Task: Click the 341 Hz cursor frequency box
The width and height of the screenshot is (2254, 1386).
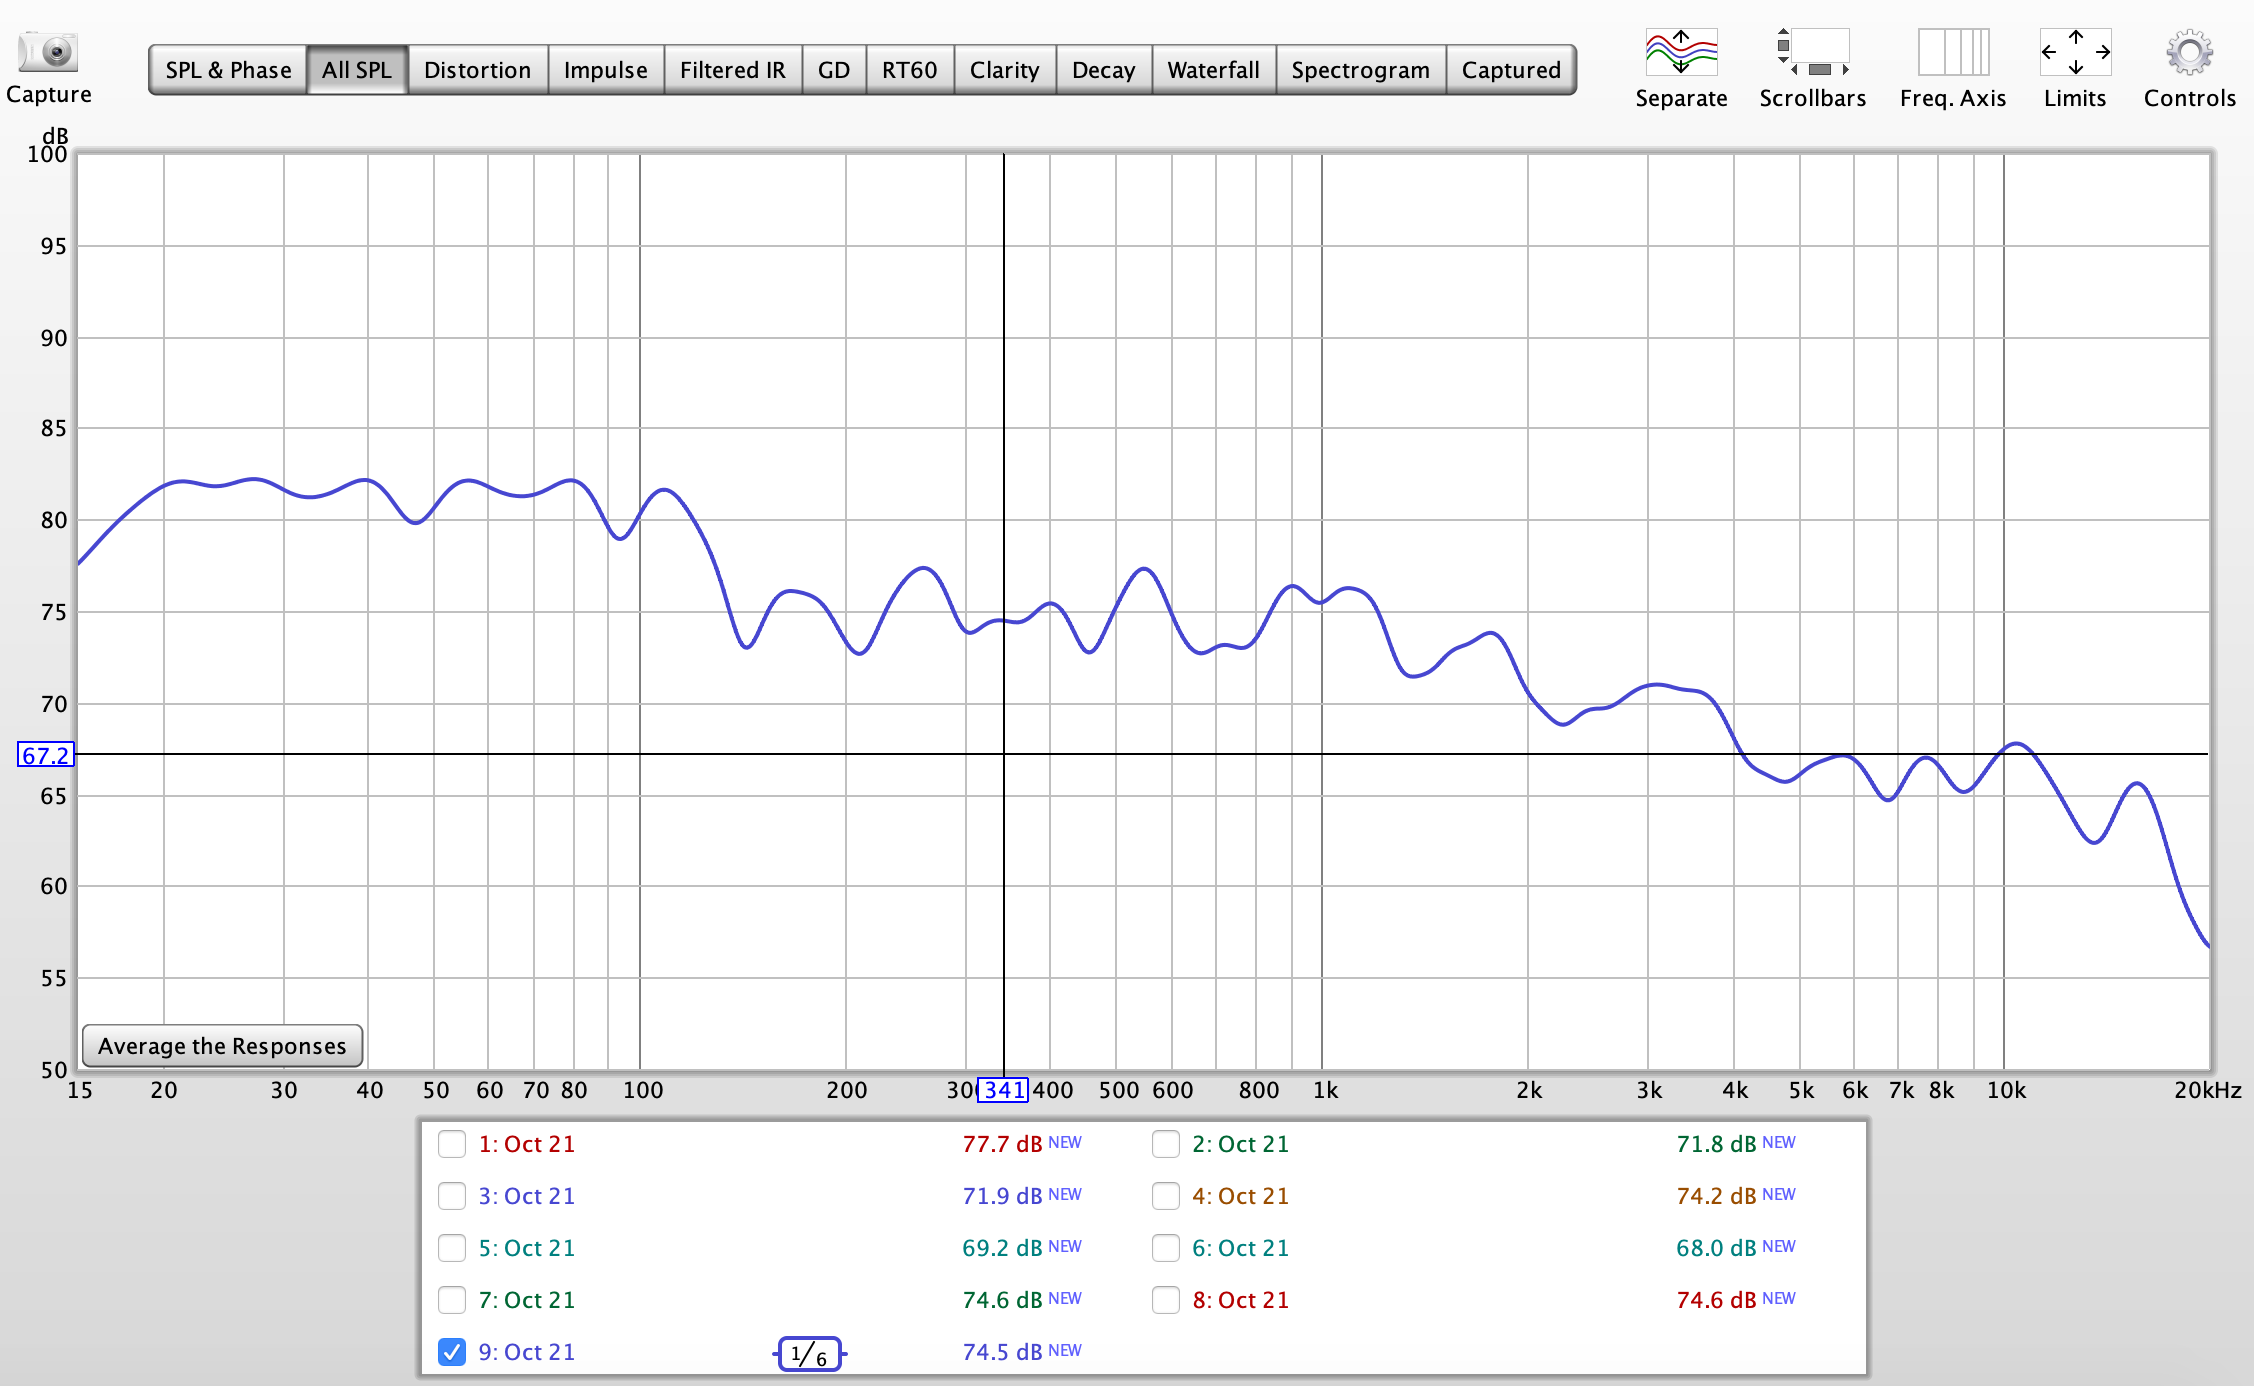Action: click(x=1003, y=1090)
